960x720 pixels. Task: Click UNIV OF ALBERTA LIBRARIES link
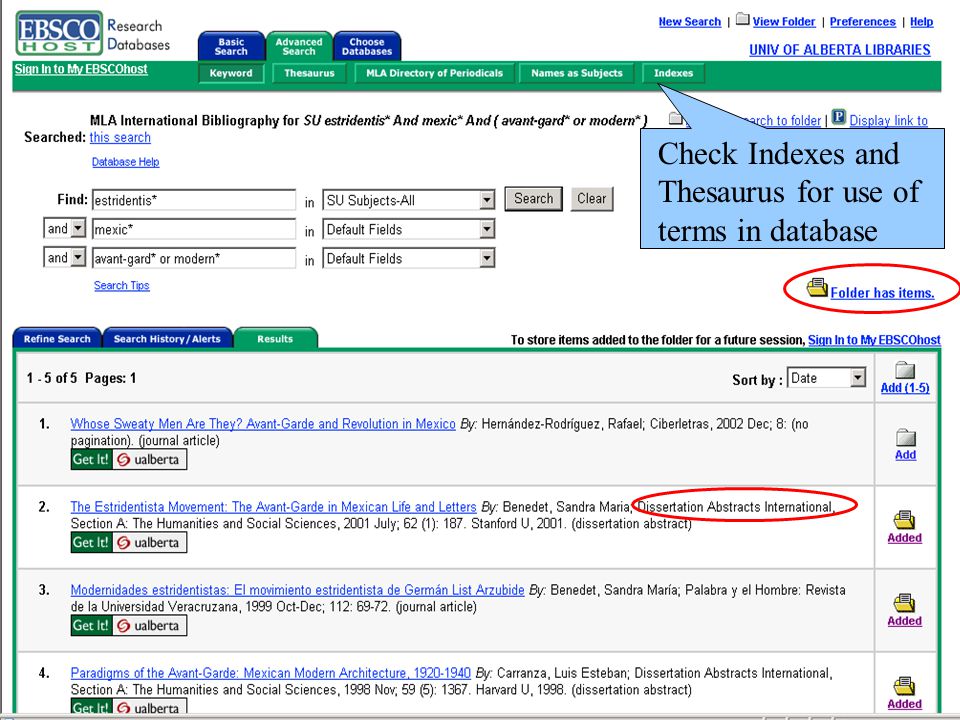tap(839, 50)
